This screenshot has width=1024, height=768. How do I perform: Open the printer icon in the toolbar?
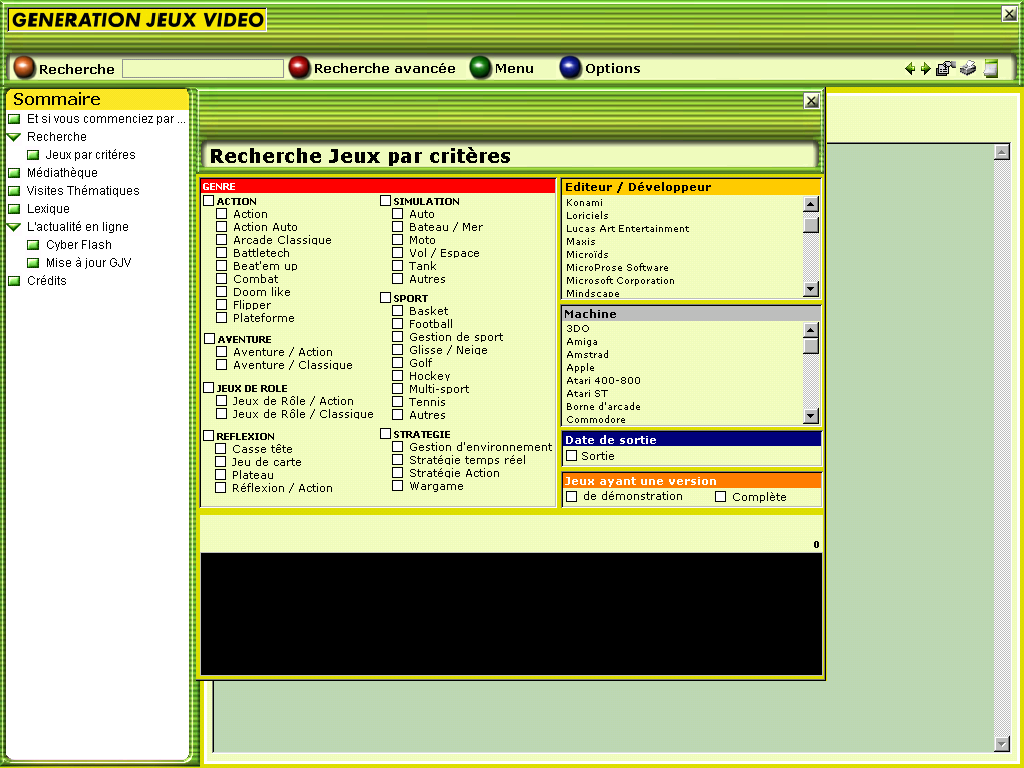point(968,68)
